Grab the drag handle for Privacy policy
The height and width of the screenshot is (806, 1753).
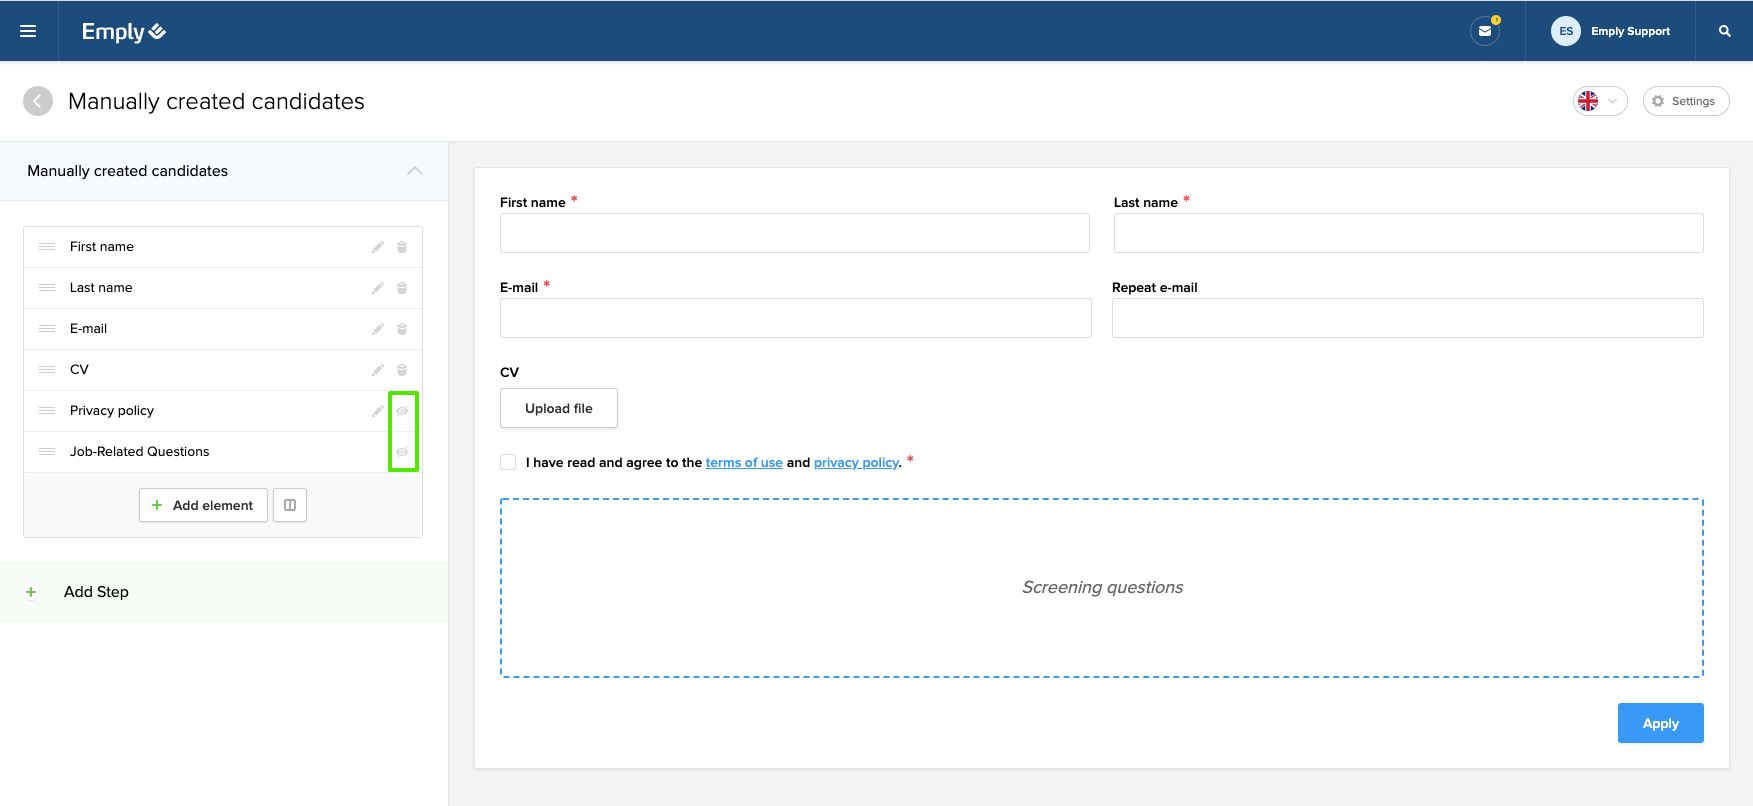pos(47,411)
